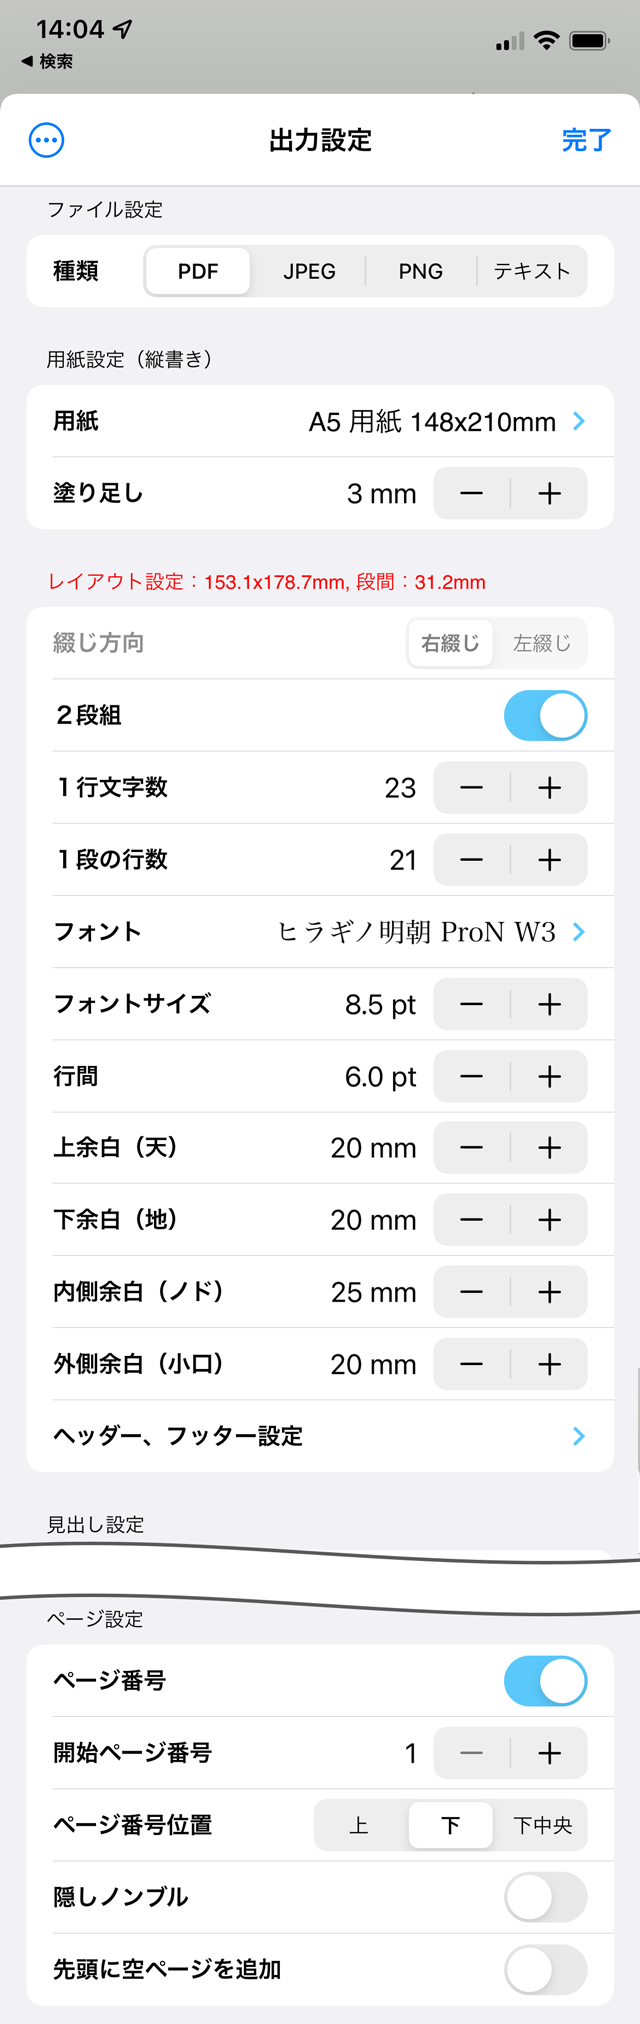Open 用紙 paper size selection
The width and height of the screenshot is (640, 2024).
coord(320,421)
